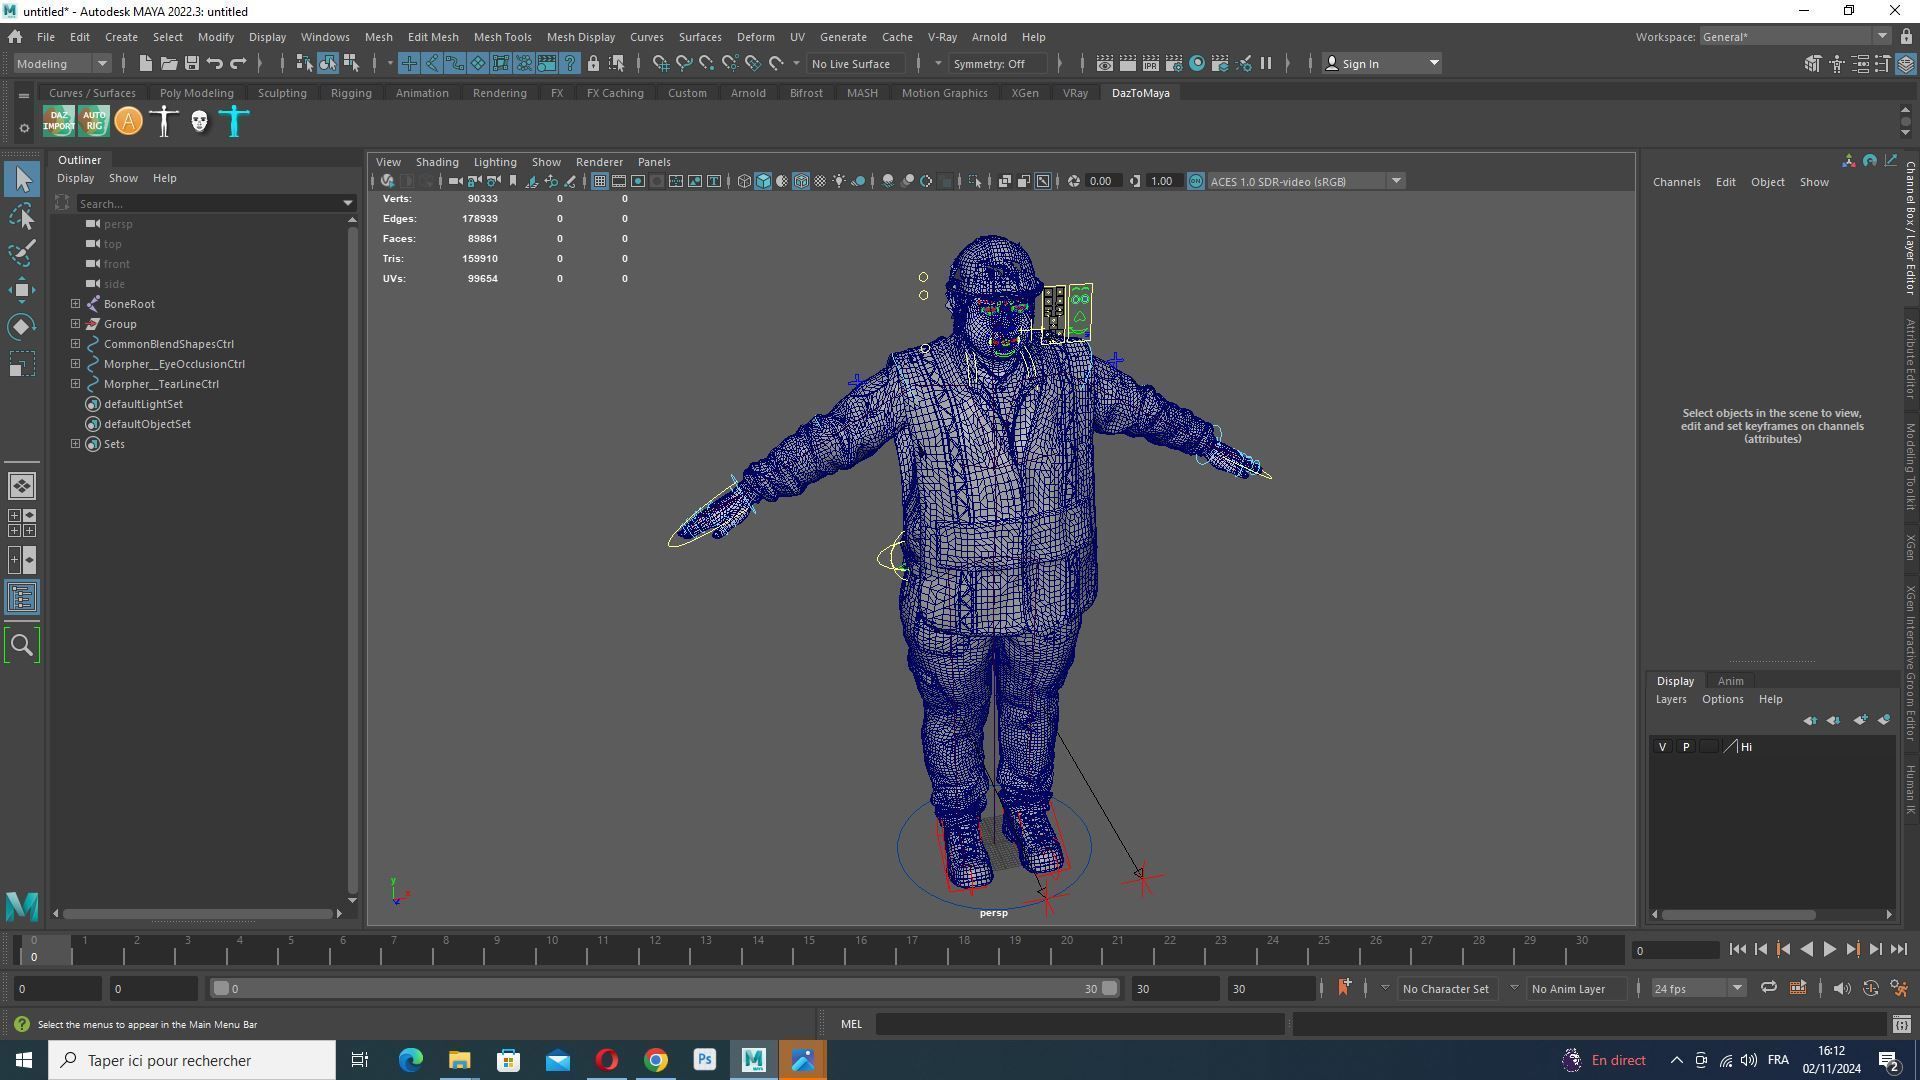Choose the Lasso select tool
The height and width of the screenshot is (1080, 1920).
(22, 216)
